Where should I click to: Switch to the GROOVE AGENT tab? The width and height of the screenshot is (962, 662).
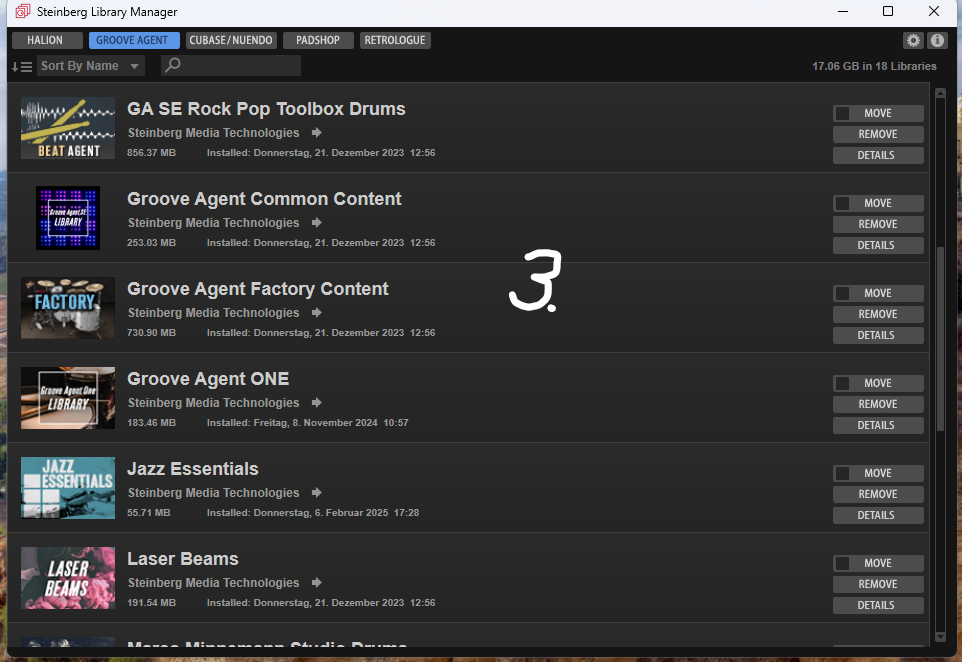[134, 40]
